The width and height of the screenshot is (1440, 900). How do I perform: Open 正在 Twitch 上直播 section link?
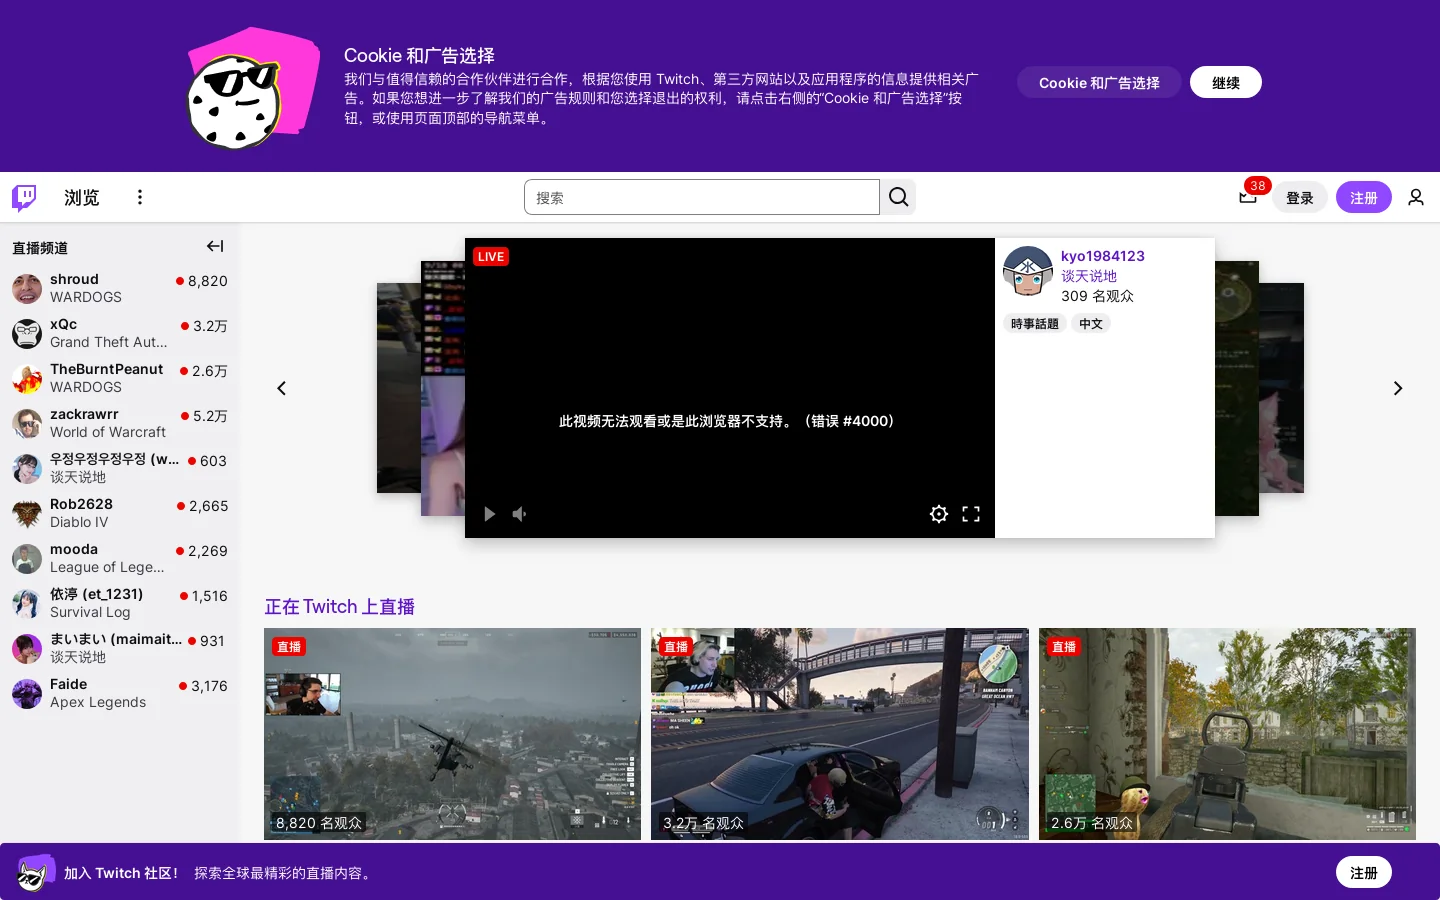coord(339,606)
